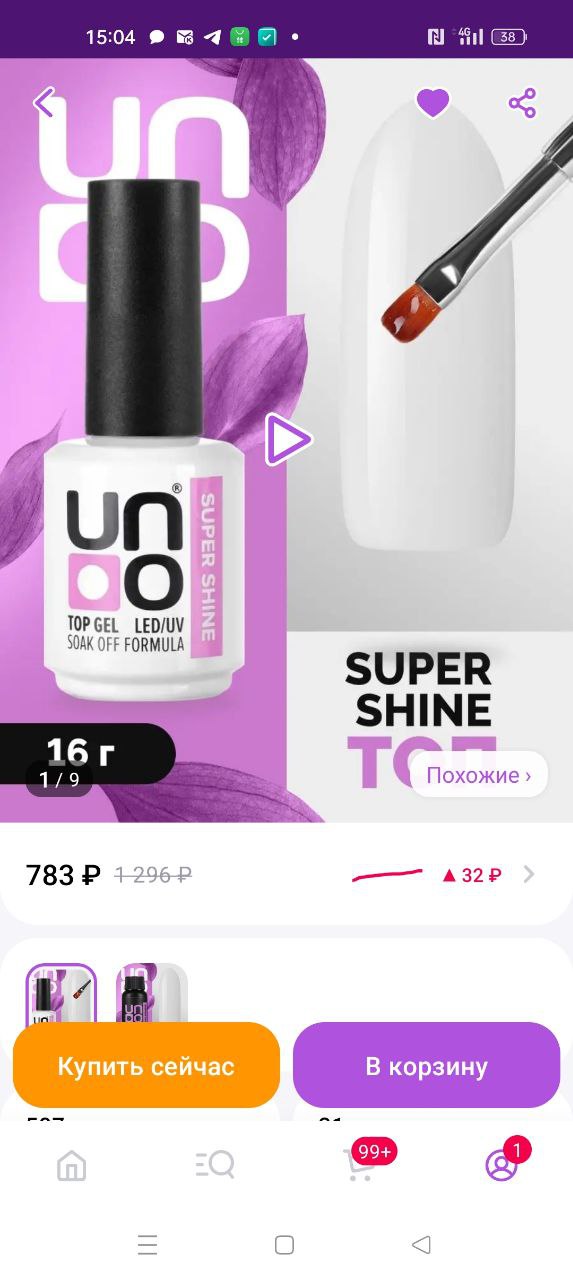Tap the Android back triangle button
This screenshot has height=1280, width=573.
click(x=421, y=1245)
